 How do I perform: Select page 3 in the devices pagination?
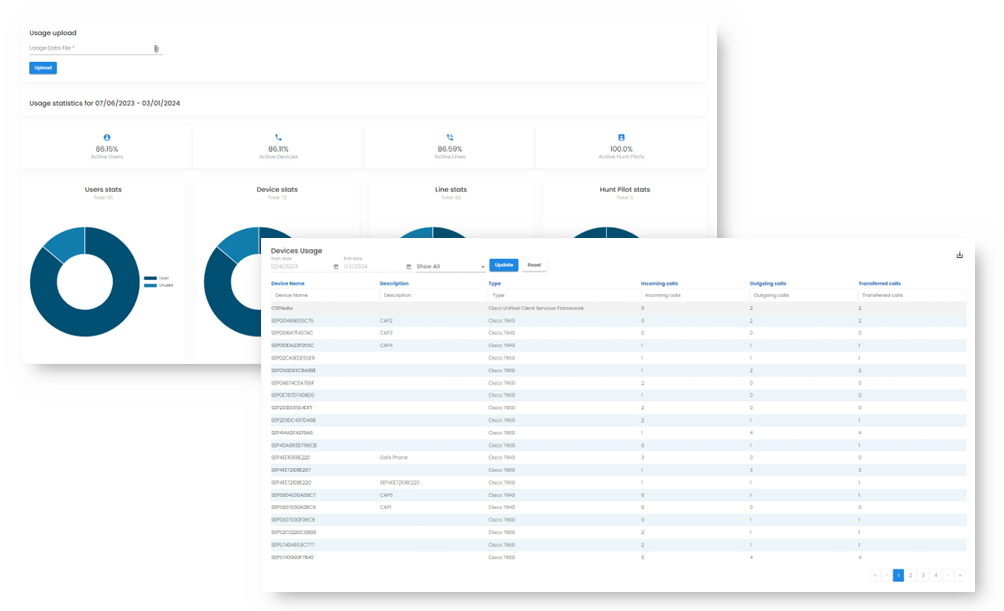(923, 575)
